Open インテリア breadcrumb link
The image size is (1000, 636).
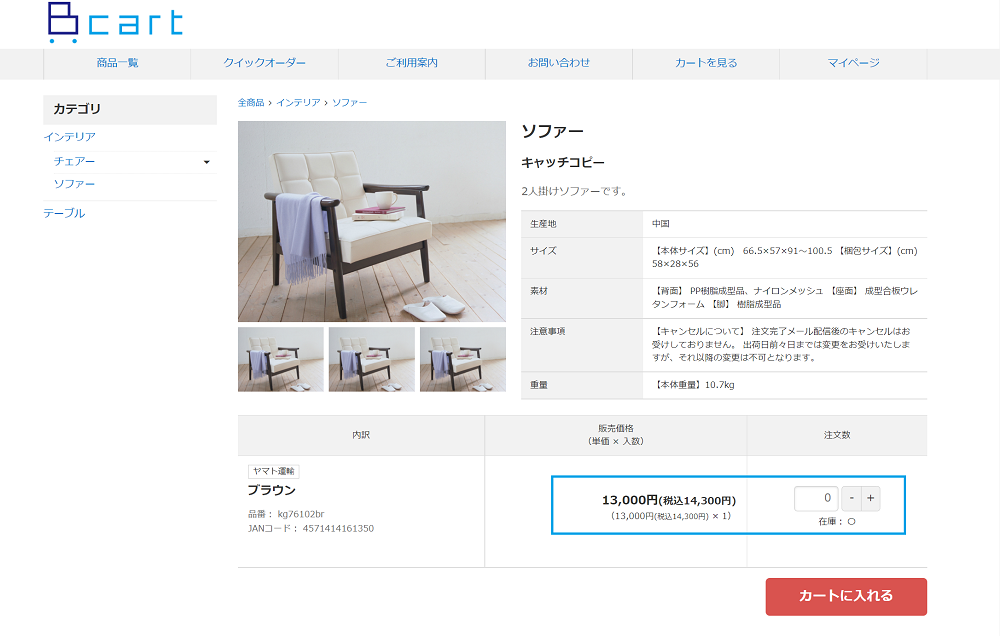point(298,103)
